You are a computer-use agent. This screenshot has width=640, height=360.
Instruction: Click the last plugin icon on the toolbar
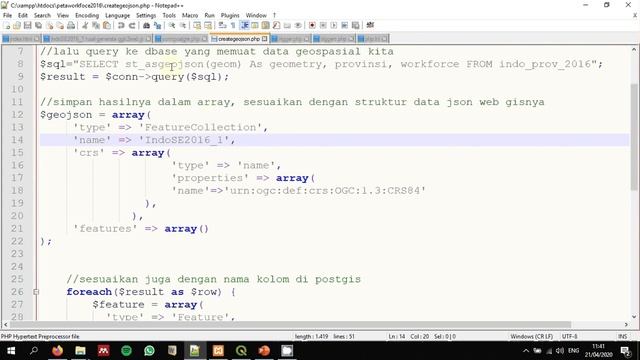370,25
